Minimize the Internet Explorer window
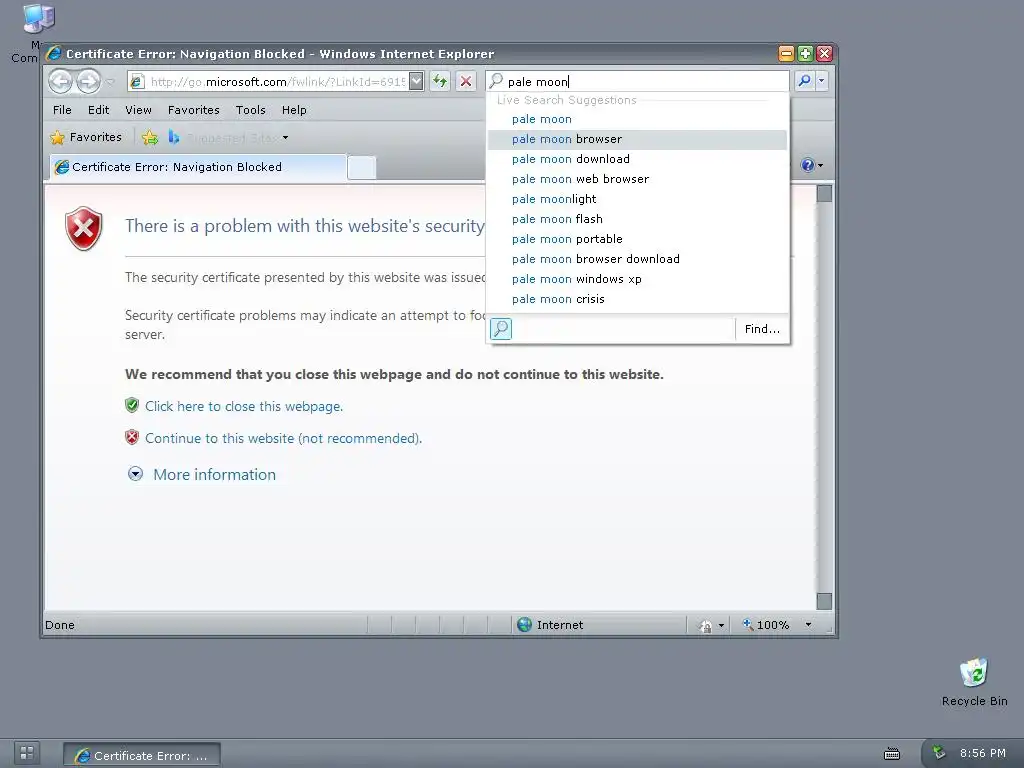 pos(786,54)
